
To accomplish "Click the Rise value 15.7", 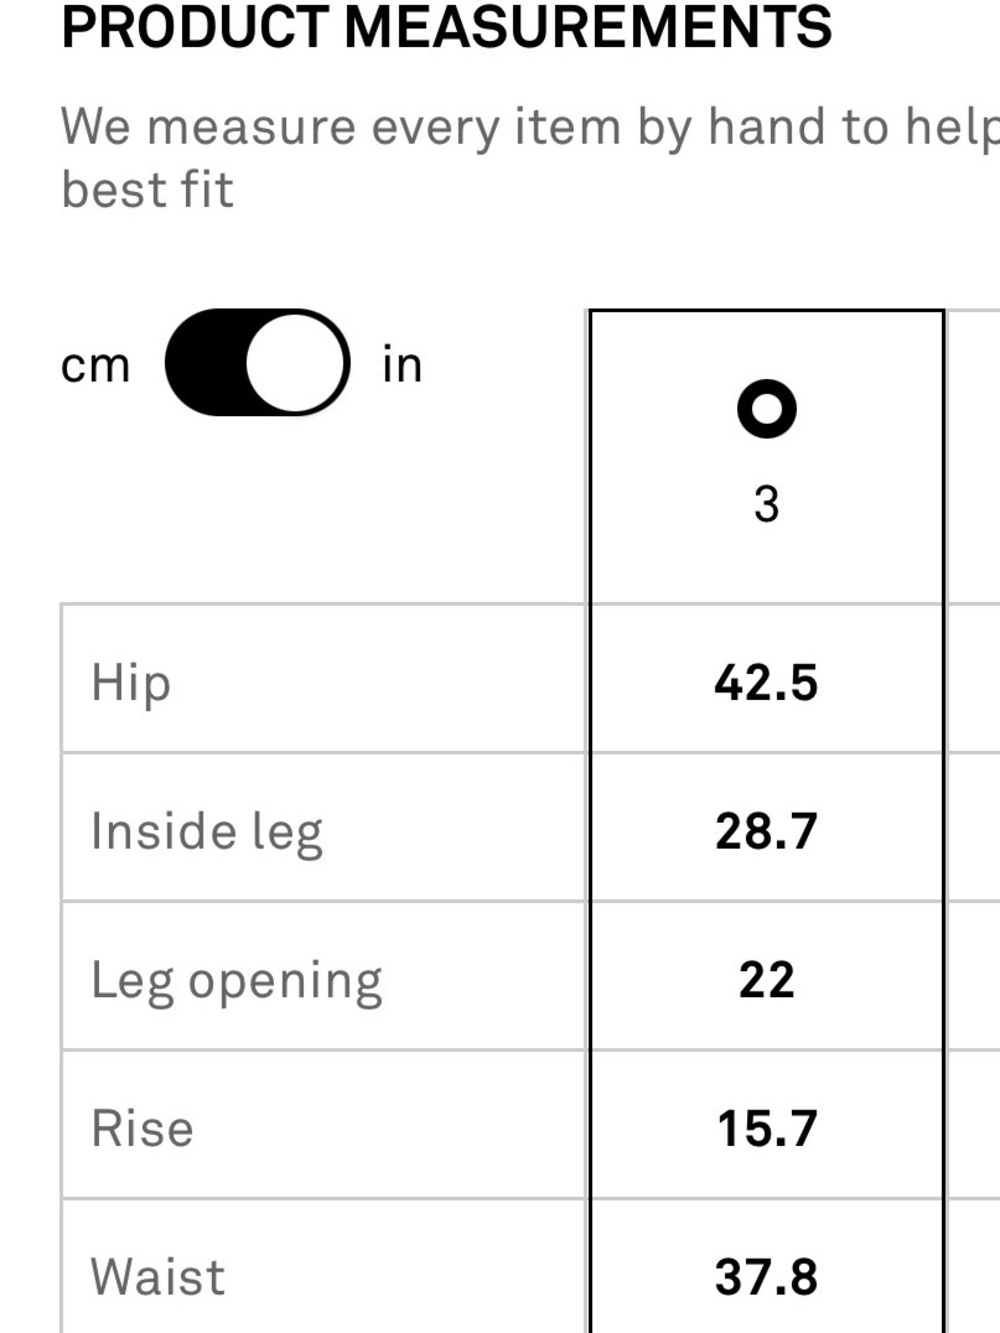I will pyautogui.click(x=766, y=1129).
